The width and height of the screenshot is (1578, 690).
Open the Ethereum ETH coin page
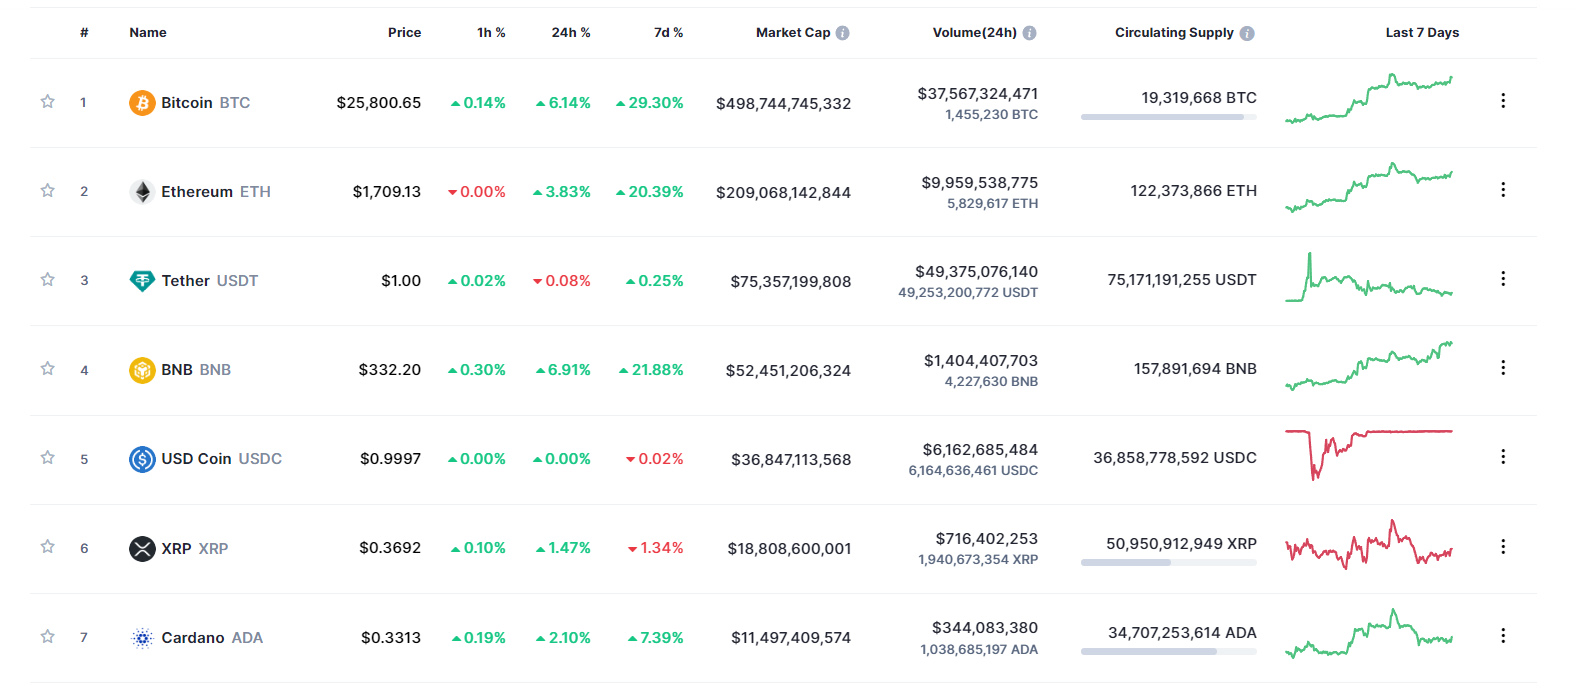[216, 192]
